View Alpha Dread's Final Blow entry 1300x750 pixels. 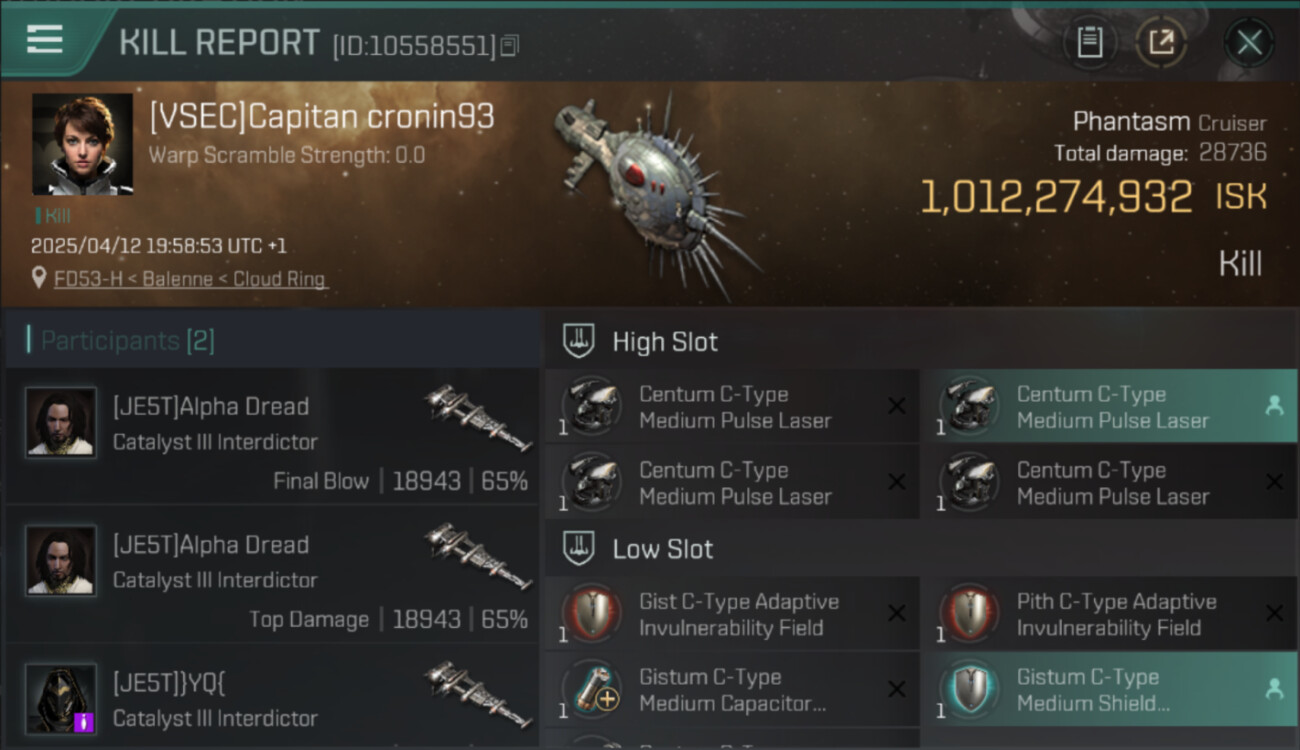point(272,436)
